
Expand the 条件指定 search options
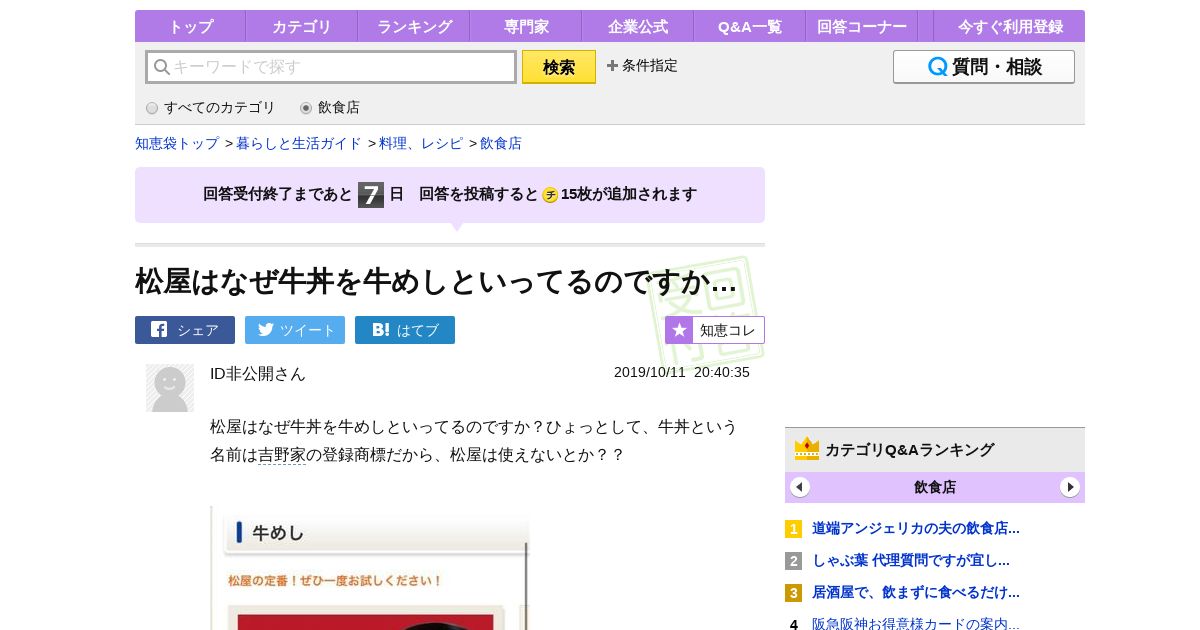coord(642,66)
